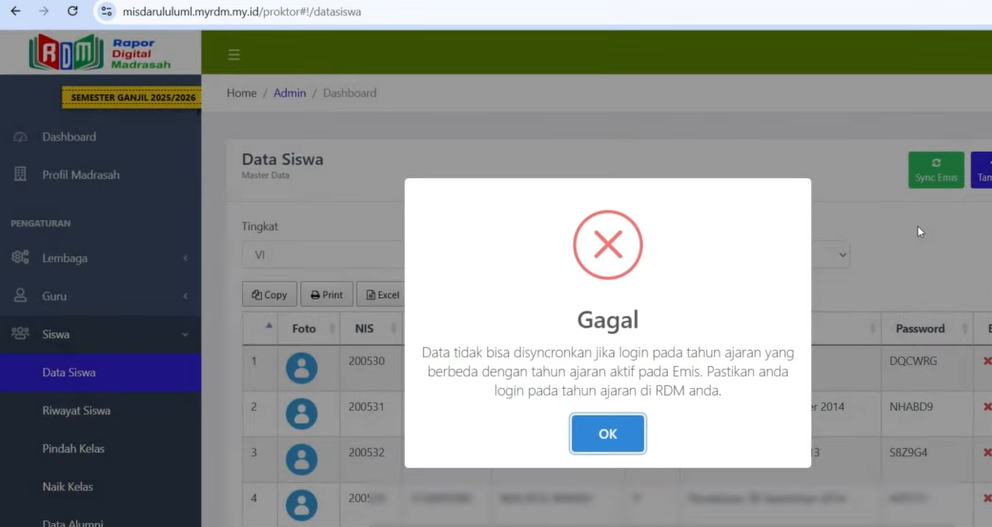Expand Guru chevron arrow
This screenshot has width=992, height=527.
point(185,296)
